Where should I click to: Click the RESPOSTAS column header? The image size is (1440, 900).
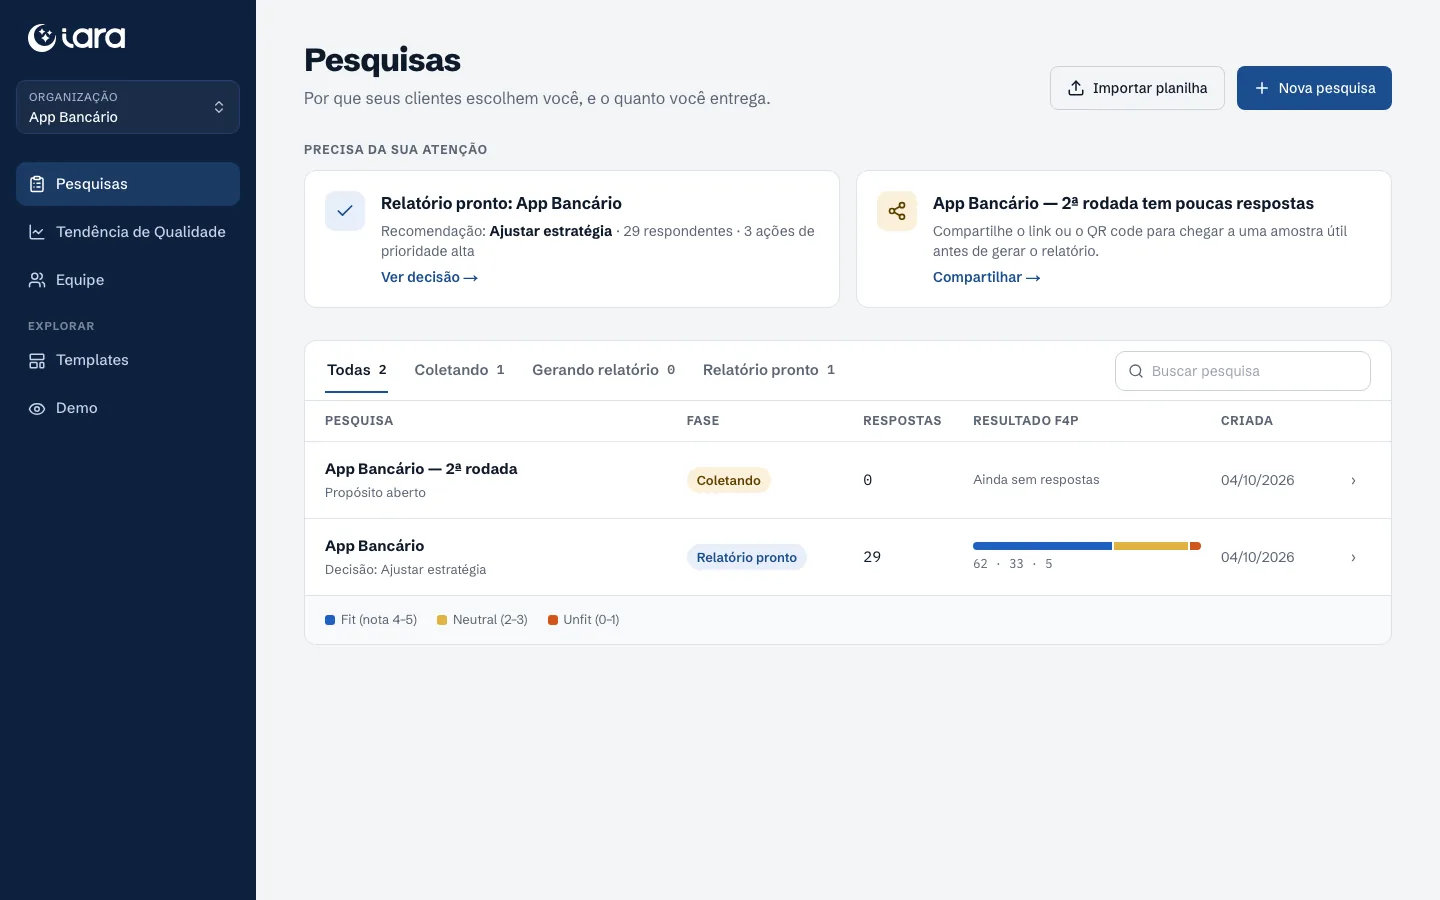tap(902, 421)
